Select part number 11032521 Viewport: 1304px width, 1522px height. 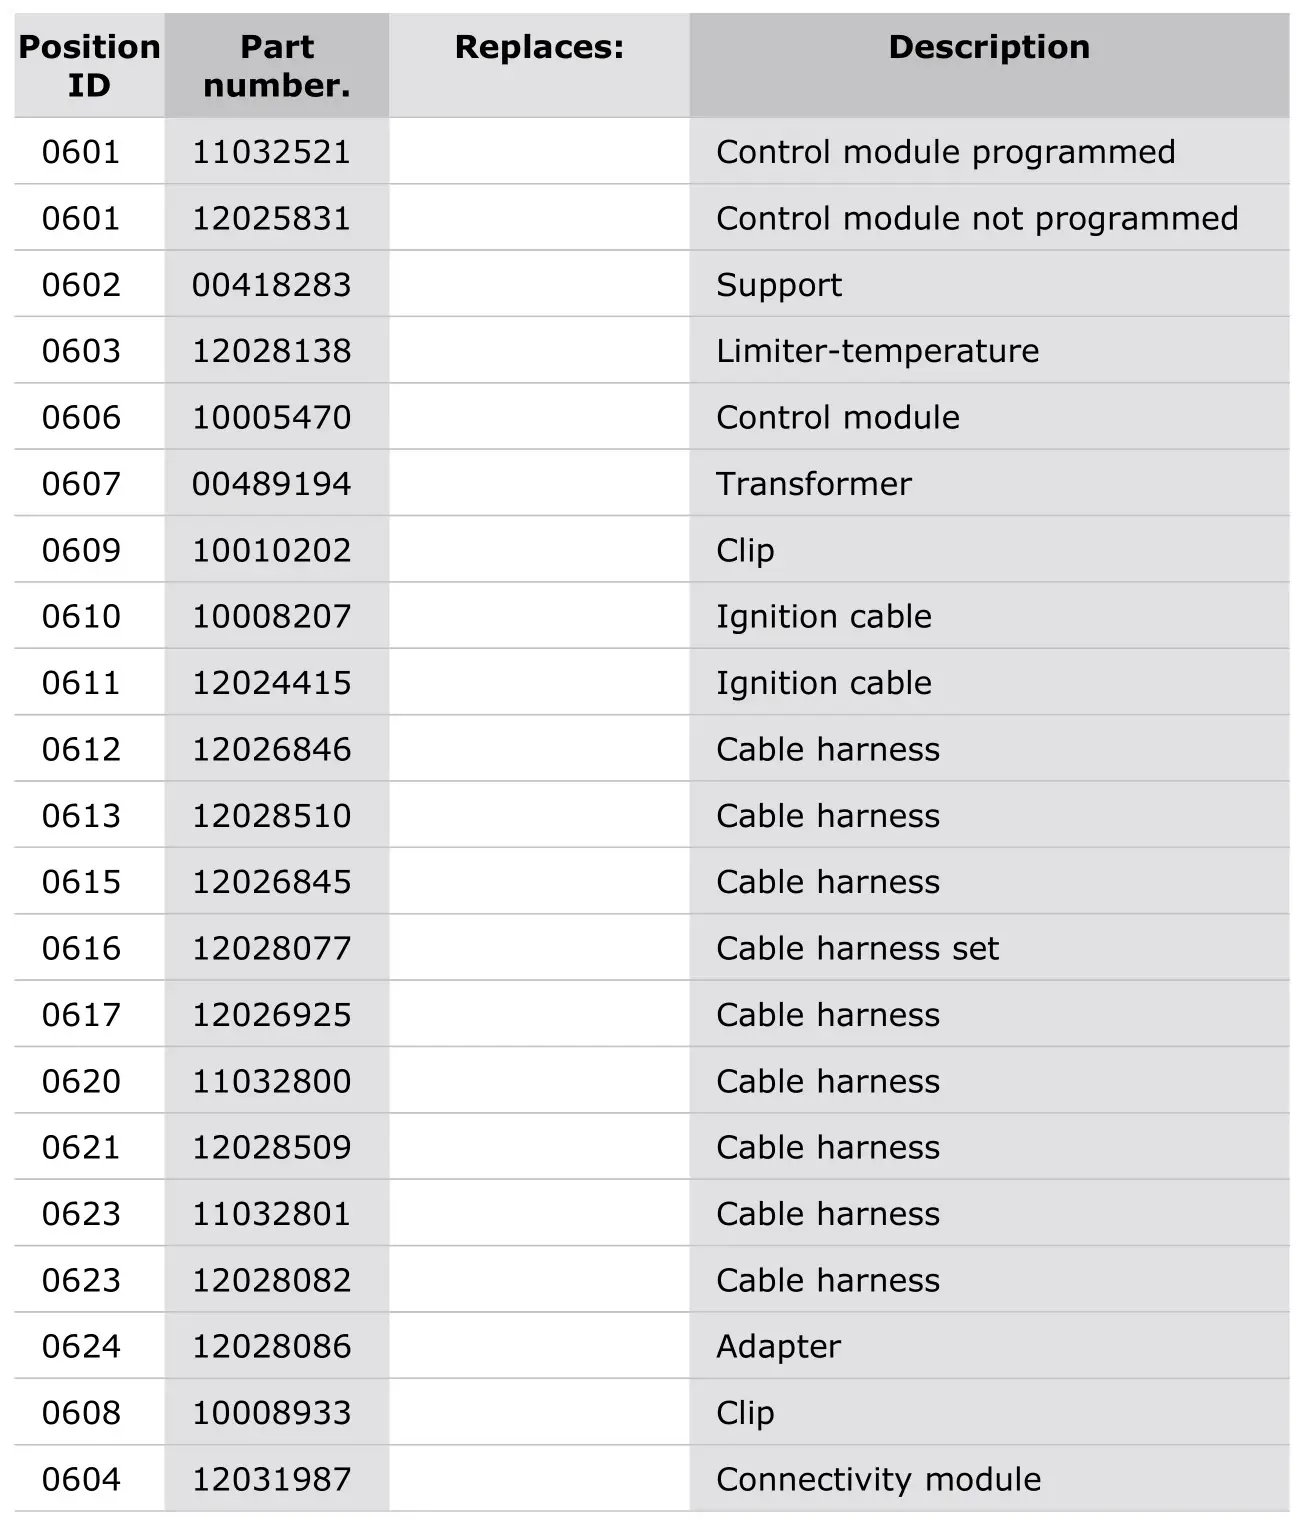[271, 152]
